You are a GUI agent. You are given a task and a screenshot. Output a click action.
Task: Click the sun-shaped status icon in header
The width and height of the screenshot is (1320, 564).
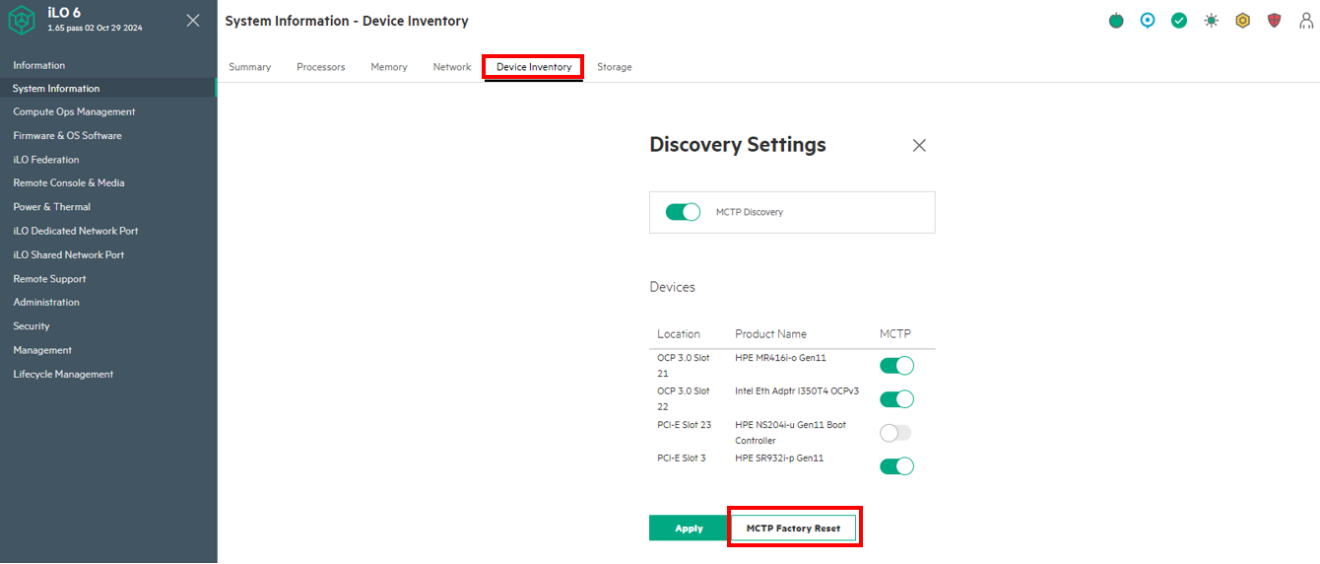pyautogui.click(x=1211, y=21)
